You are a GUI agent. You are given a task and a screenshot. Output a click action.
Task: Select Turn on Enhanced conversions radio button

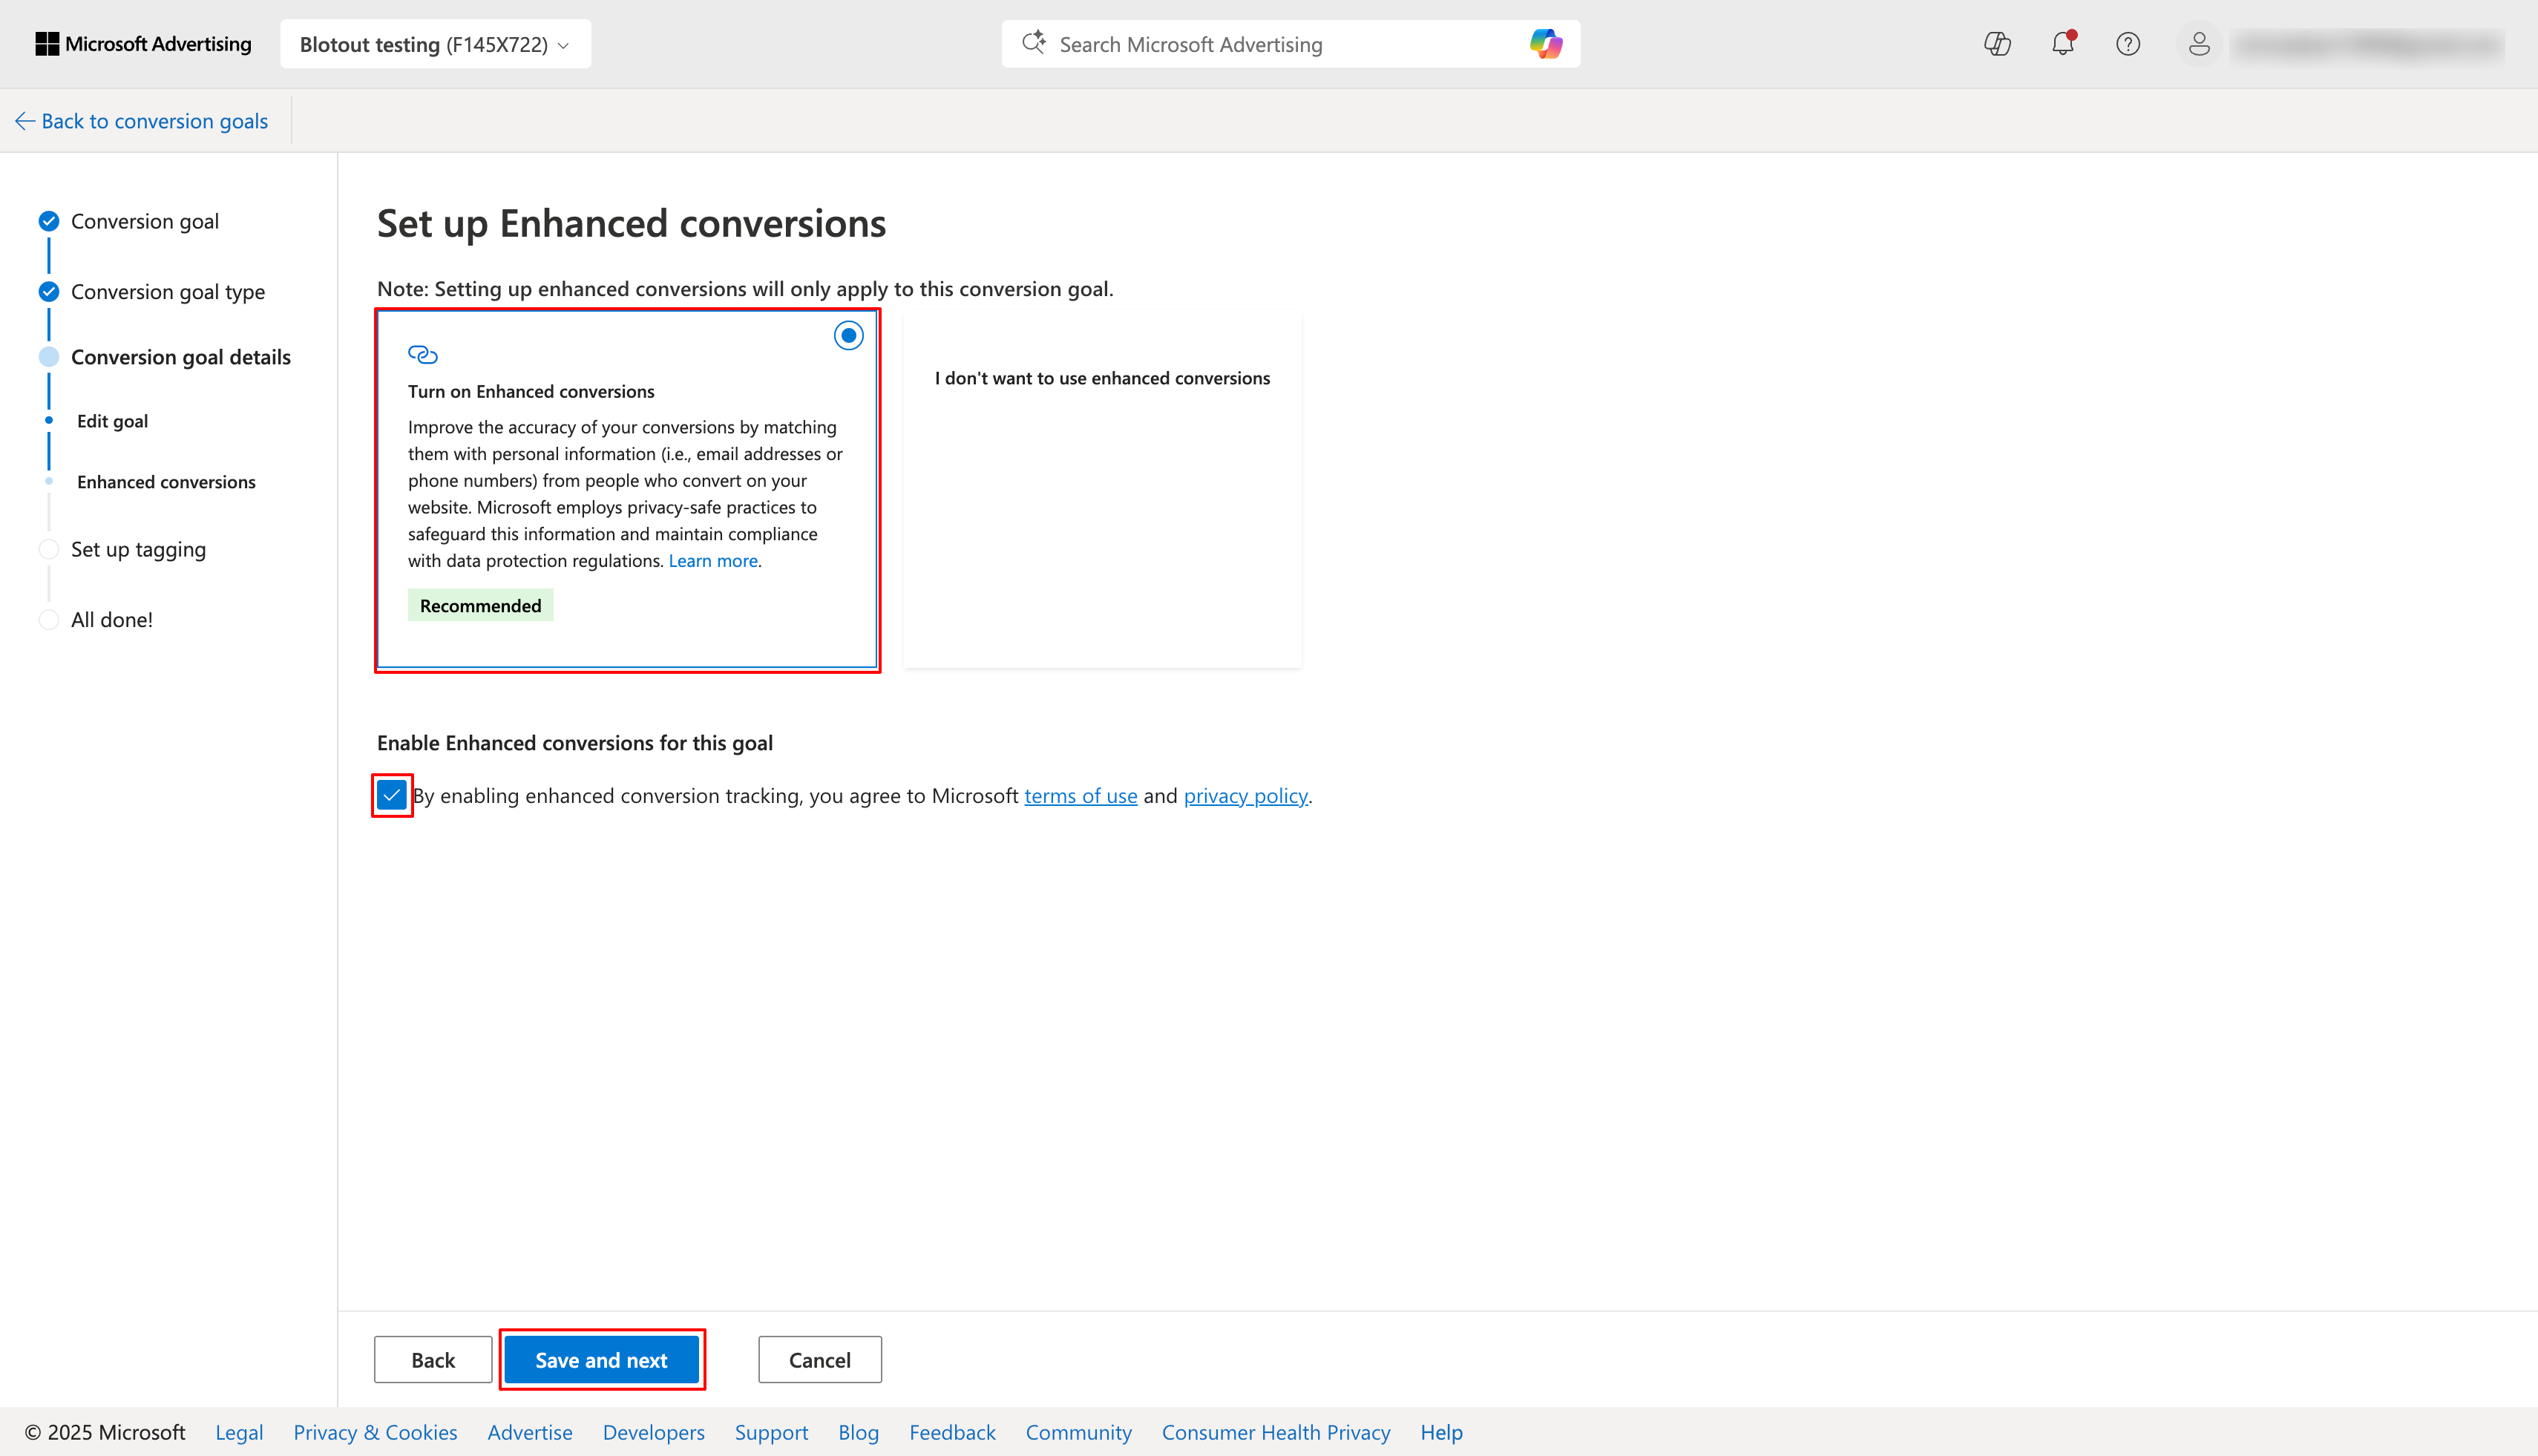[x=848, y=336]
